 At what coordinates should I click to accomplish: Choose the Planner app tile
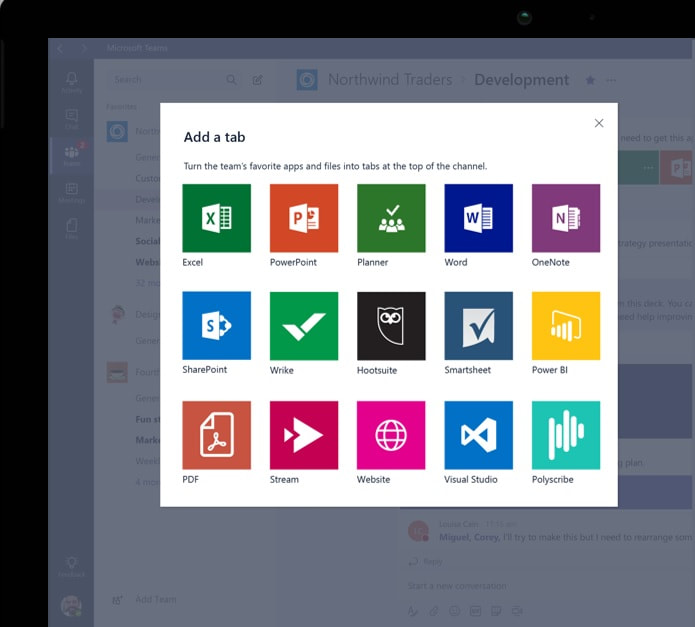click(x=391, y=218)
